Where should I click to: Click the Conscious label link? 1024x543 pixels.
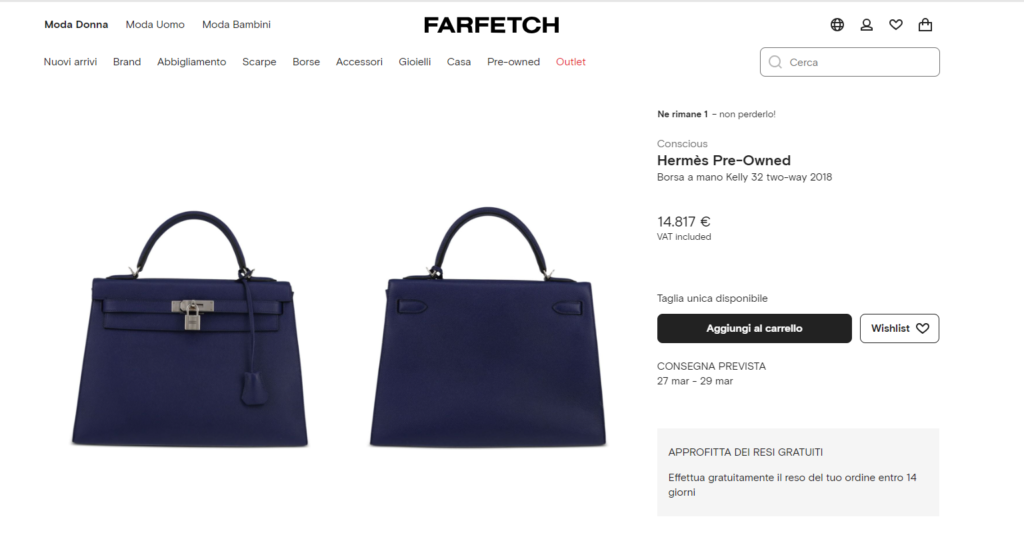pos(682,144)
